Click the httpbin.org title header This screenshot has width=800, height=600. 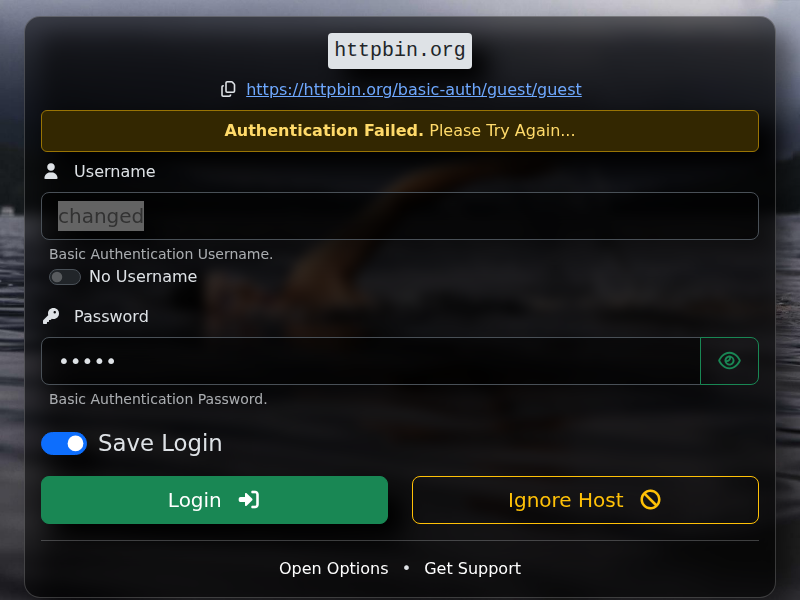click(399, 50)
